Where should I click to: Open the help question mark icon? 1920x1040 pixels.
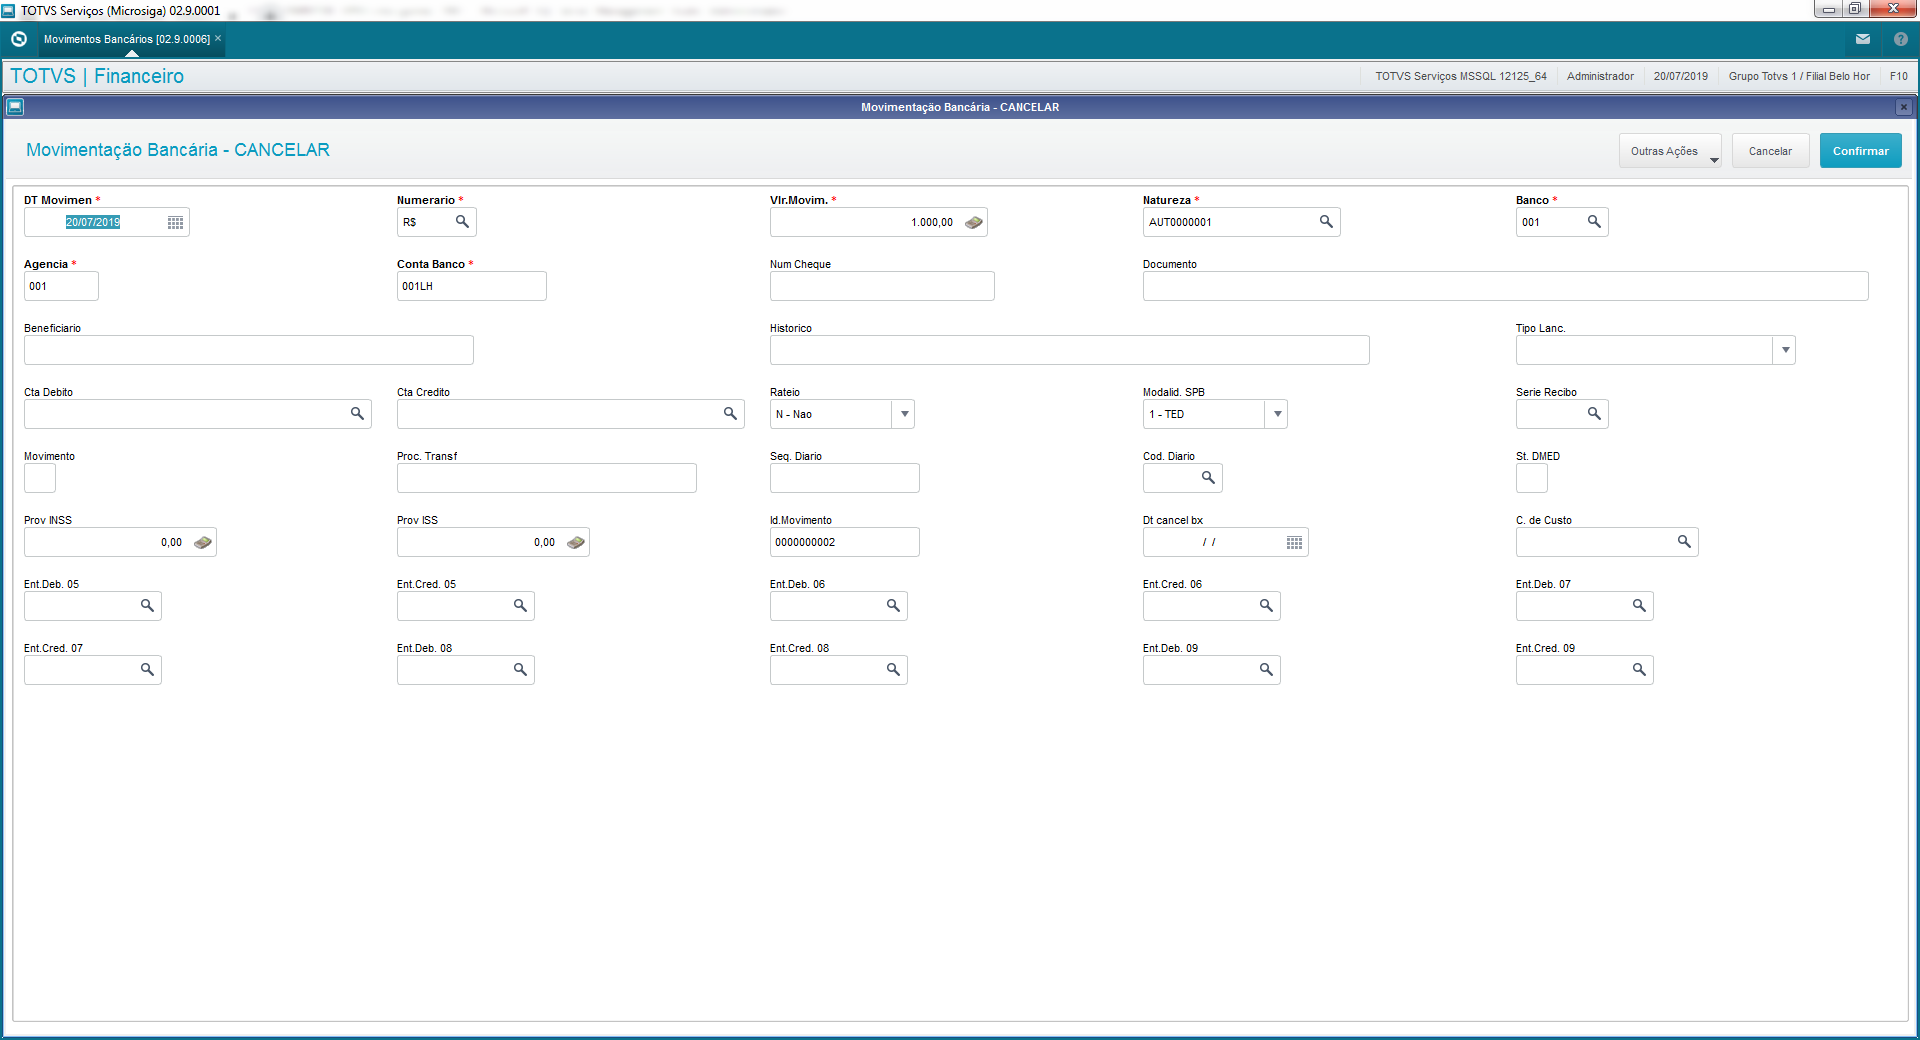[1901, 39]
